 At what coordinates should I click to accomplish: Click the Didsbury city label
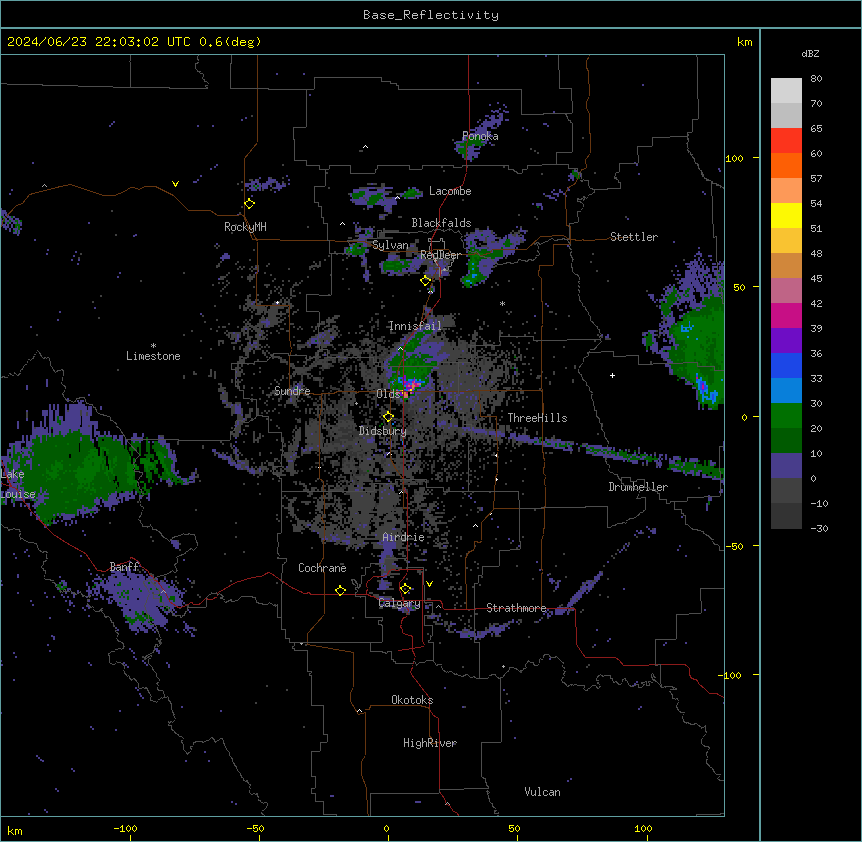[x=383, y=431]
